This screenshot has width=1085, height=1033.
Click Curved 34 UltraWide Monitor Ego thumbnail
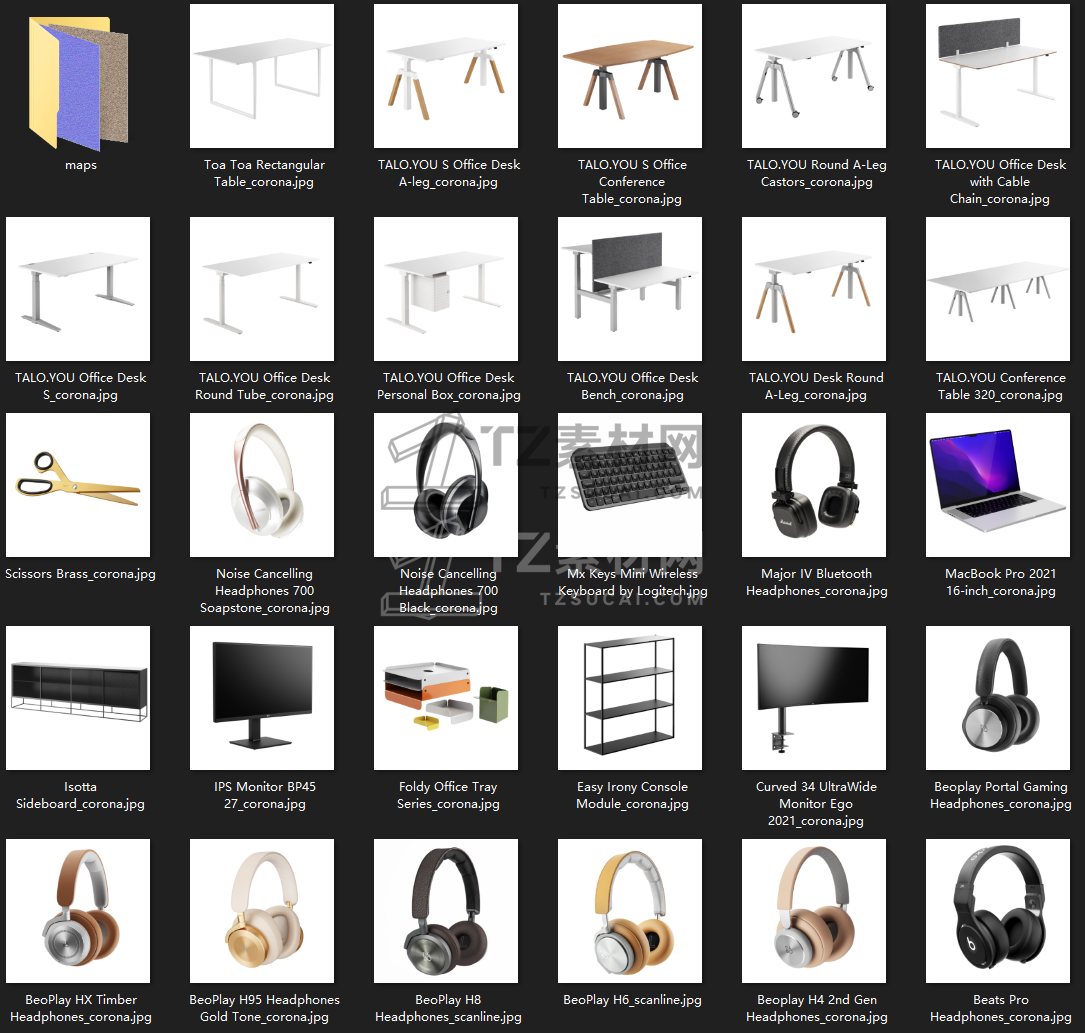pyautogui.click(x=814, y=698)
